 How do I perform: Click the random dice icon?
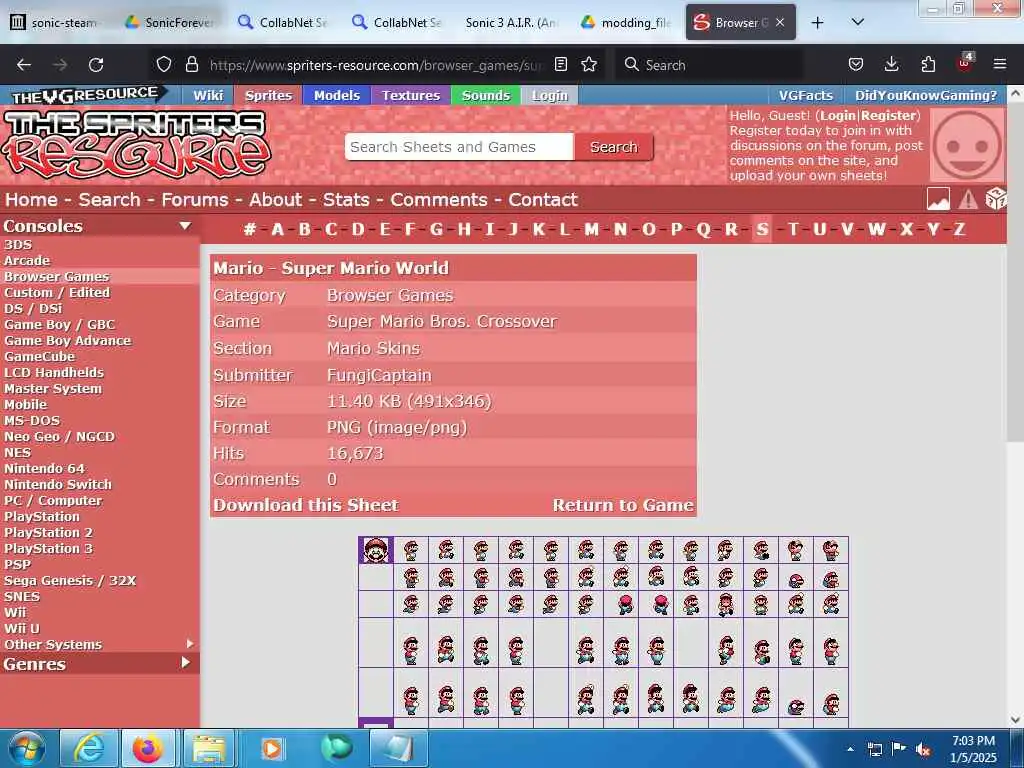click(995, 199)
